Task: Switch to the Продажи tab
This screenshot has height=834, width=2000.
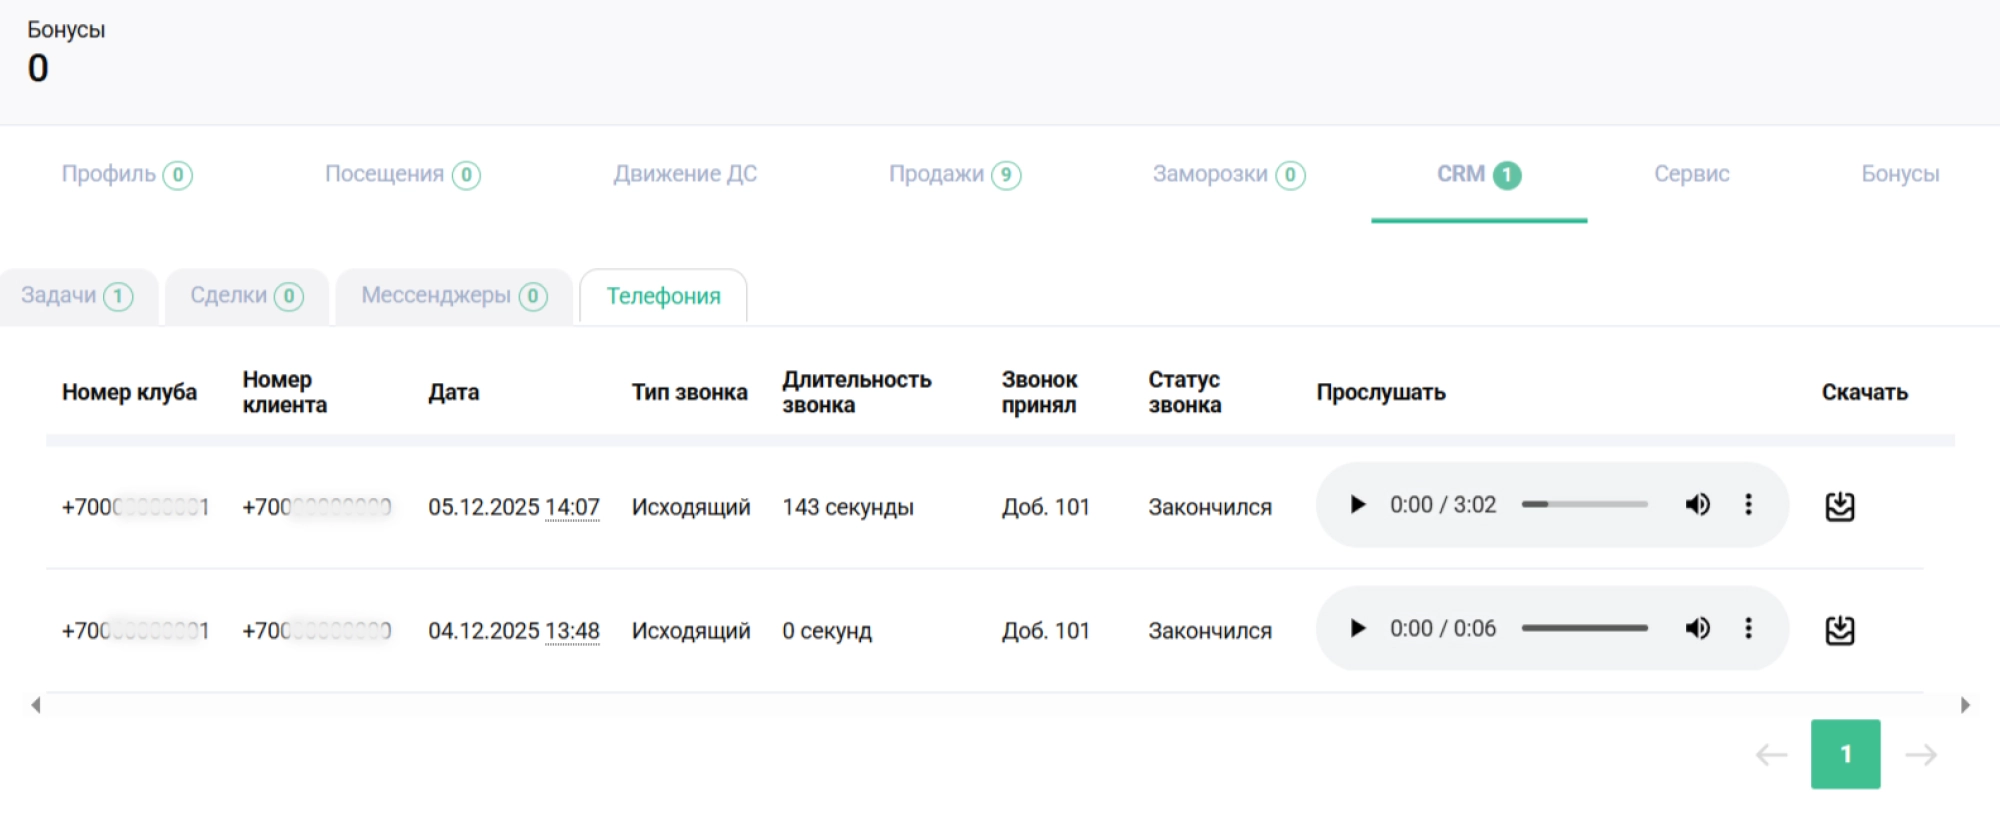Action: tap(955, 175)
